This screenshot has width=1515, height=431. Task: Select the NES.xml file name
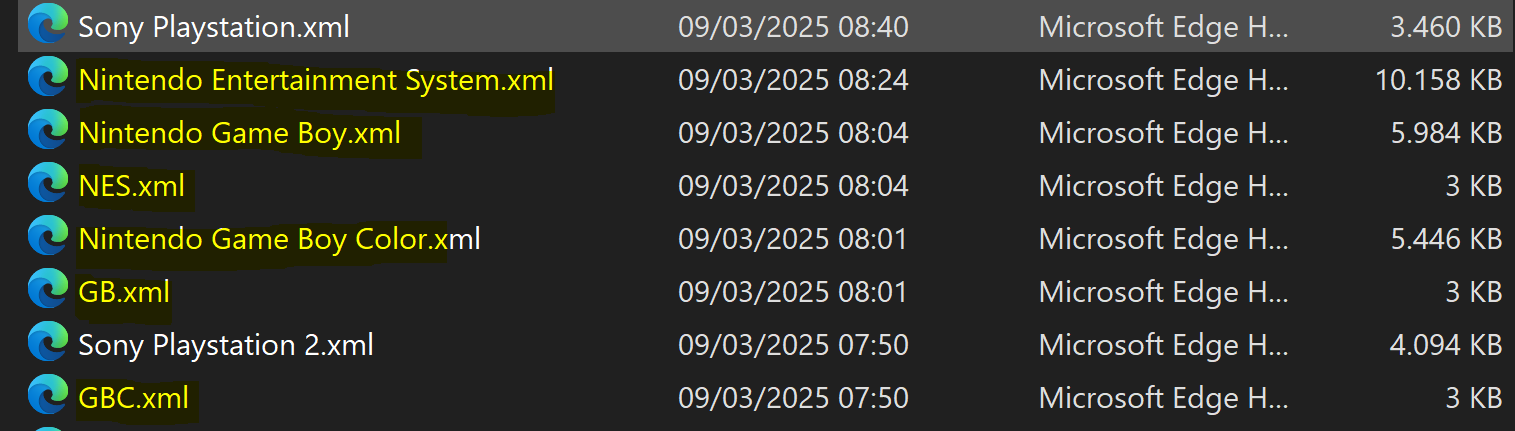(x=132, y=186)
